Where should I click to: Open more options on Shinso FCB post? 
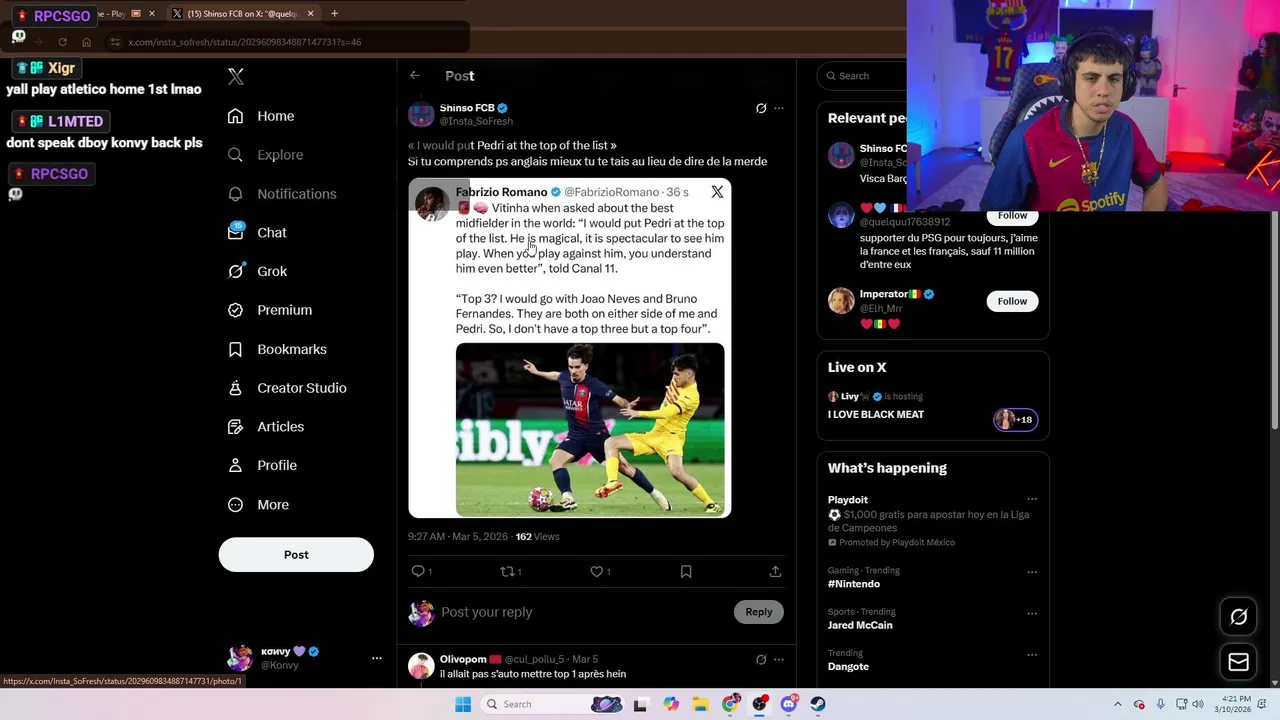[x=779, y=108]
